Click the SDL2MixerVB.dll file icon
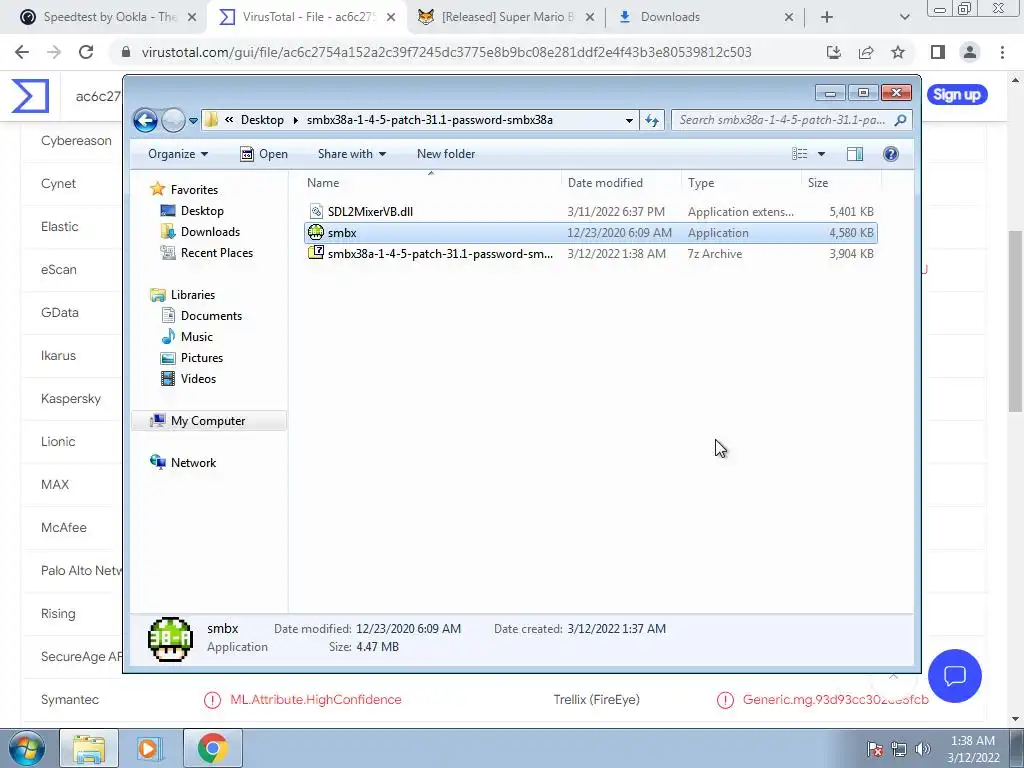Viewport: 1024px width, 768px height. pyautogui.click(x=316, y=212)
